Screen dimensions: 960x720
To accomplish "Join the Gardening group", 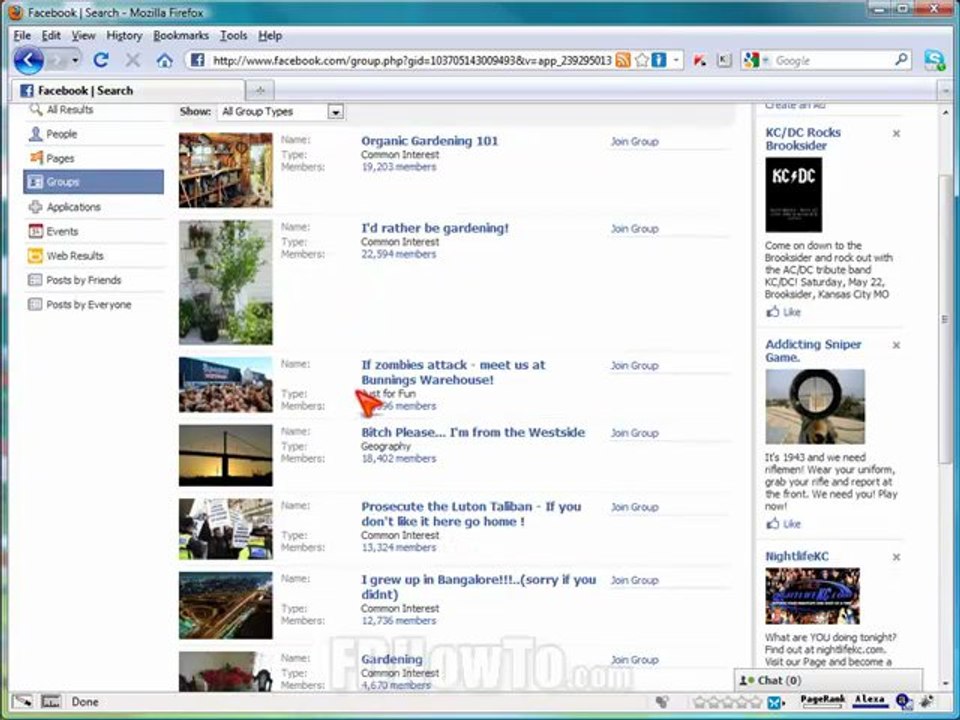I will [634, 660].
